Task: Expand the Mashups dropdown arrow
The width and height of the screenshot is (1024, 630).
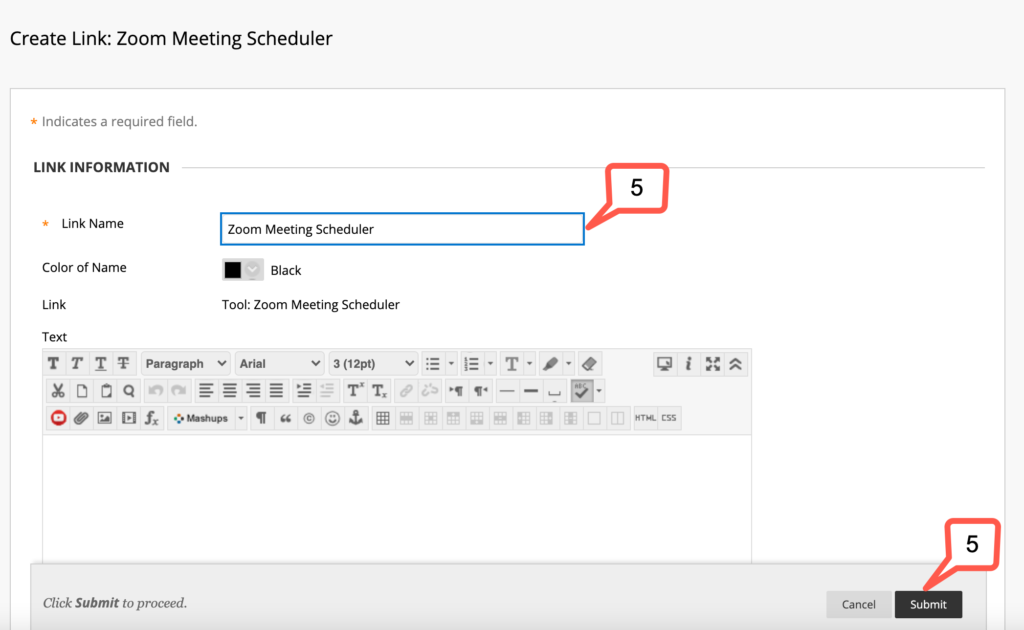Action: pos(241,418)
